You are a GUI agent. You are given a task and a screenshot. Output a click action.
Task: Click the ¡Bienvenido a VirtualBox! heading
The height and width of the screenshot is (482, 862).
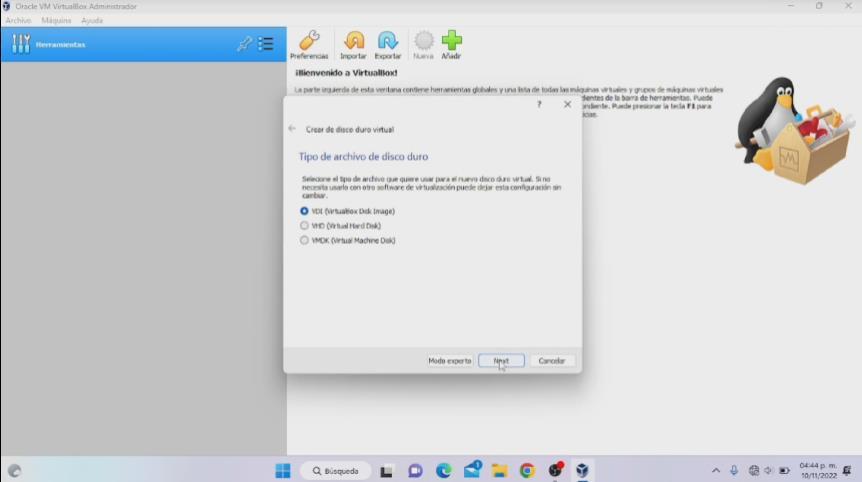[x=346, y=73]
